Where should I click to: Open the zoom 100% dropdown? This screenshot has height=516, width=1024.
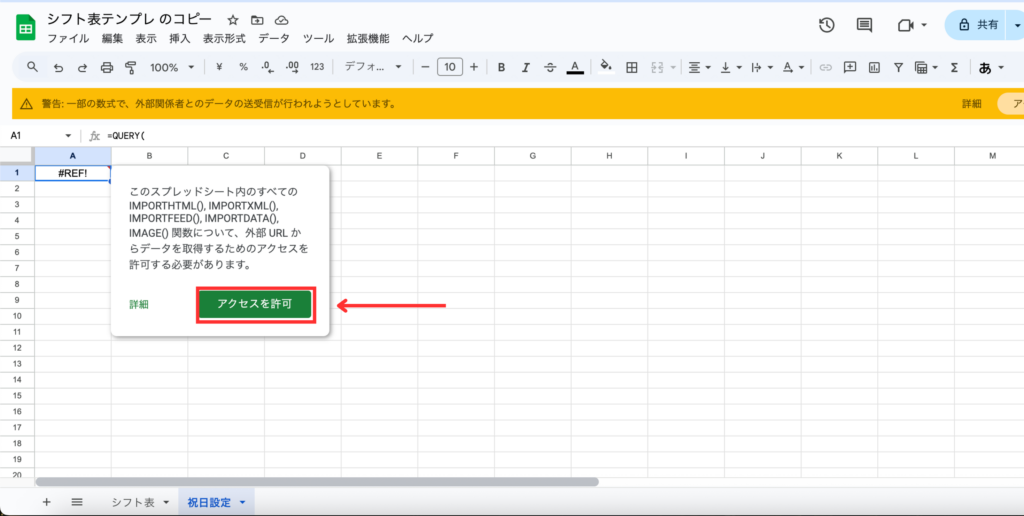click(x=172, y=67)
